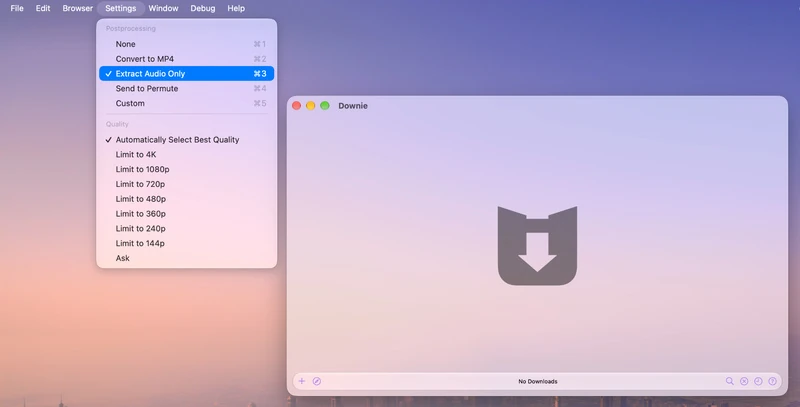Image resolution: width=800 pixels, height=407 pixels.
Task: Choose Convert to MP4
Action: click(x=186, y=59)
